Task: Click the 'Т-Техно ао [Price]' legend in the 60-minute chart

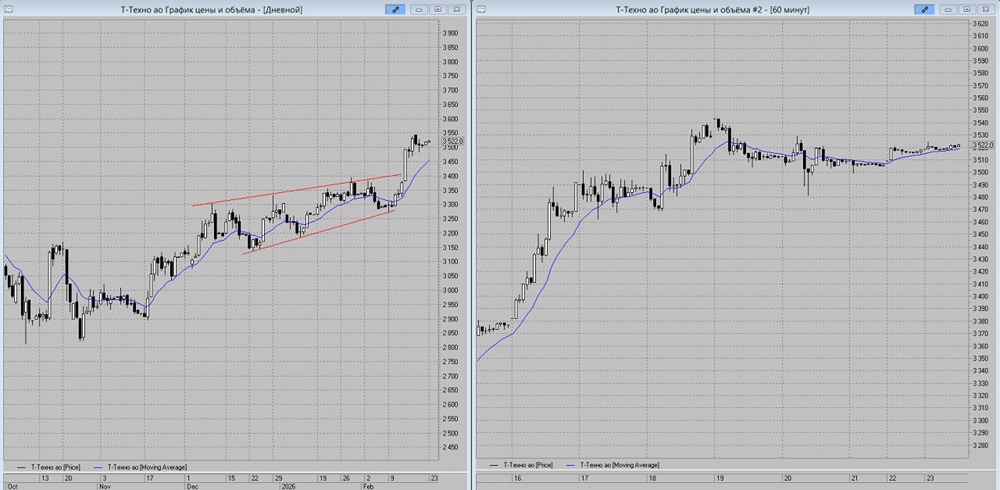Action: pyautogui.click(x=523, y=465)
